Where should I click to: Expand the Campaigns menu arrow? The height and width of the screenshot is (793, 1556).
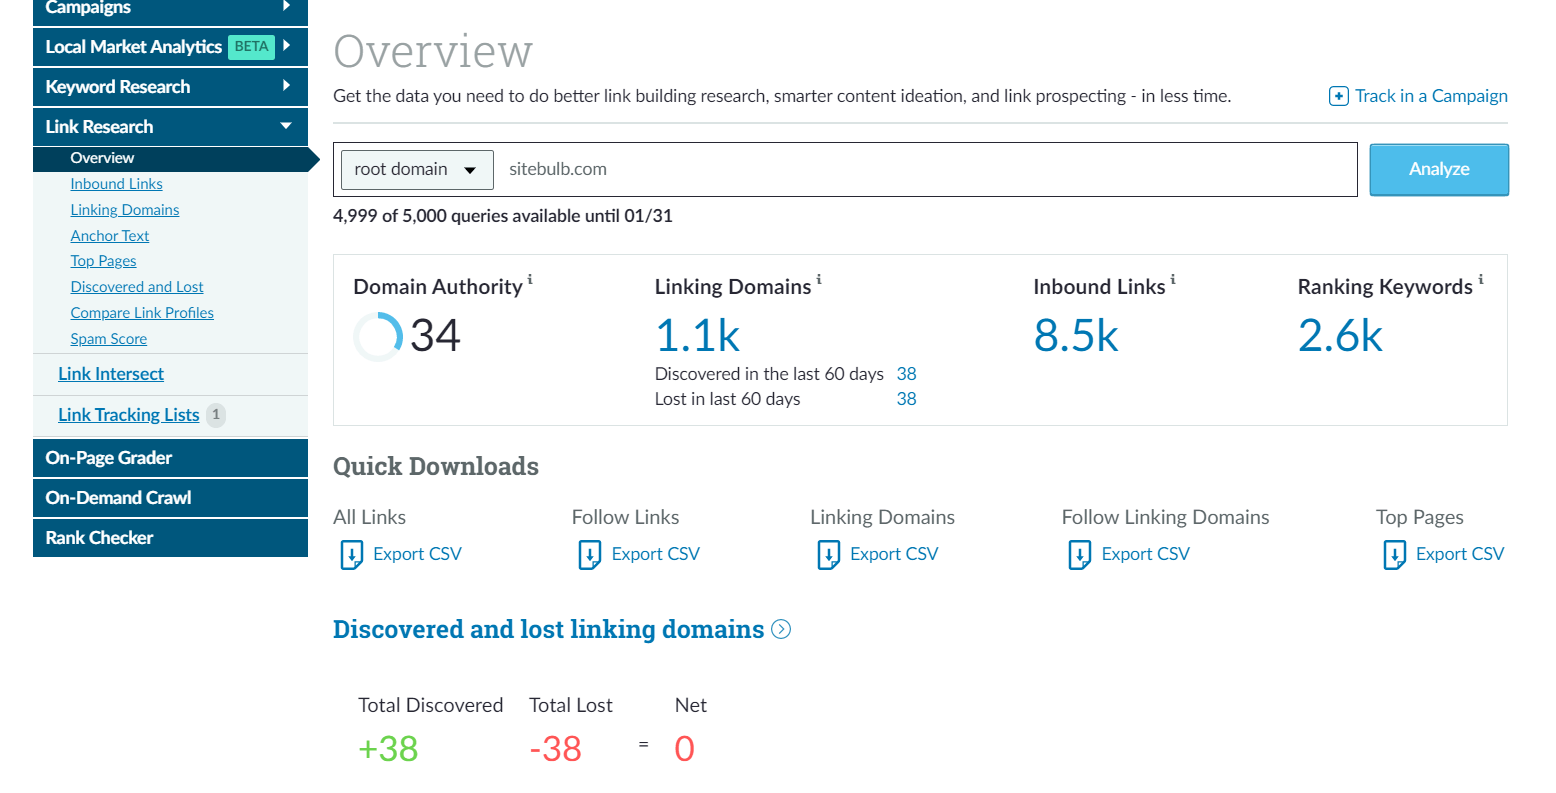(x=286, y=6)
